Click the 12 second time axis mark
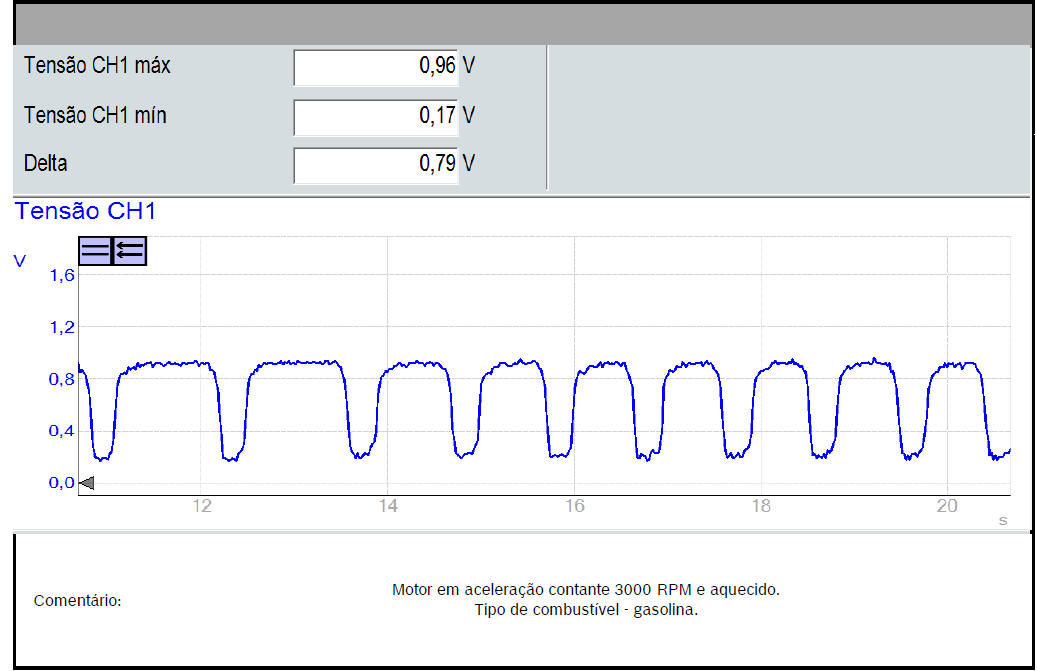This screenshot has height=671, width=1037. pos(202,507)
